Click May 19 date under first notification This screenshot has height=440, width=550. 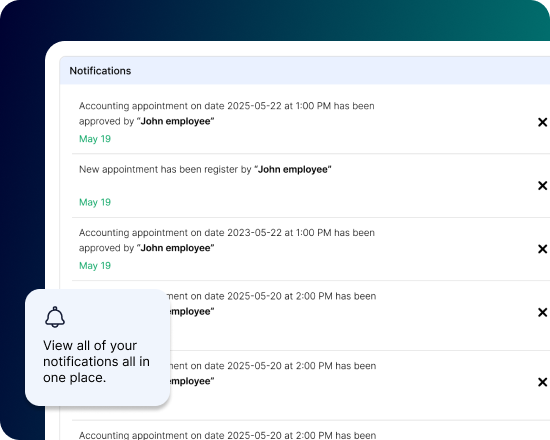coord(95,139)
